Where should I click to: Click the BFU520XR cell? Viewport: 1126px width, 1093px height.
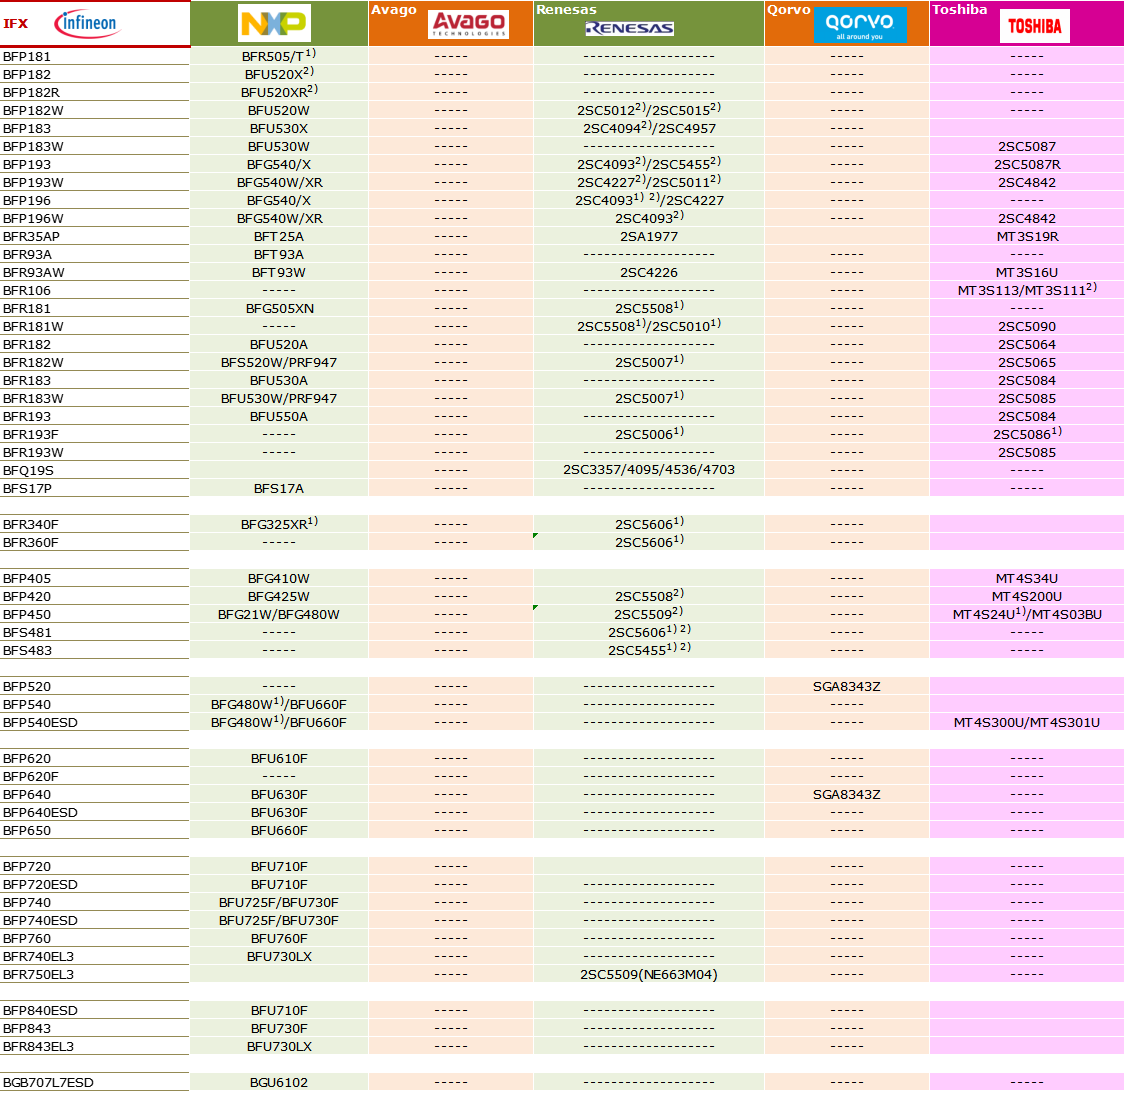pyautogui.click(x=279, y=92)
